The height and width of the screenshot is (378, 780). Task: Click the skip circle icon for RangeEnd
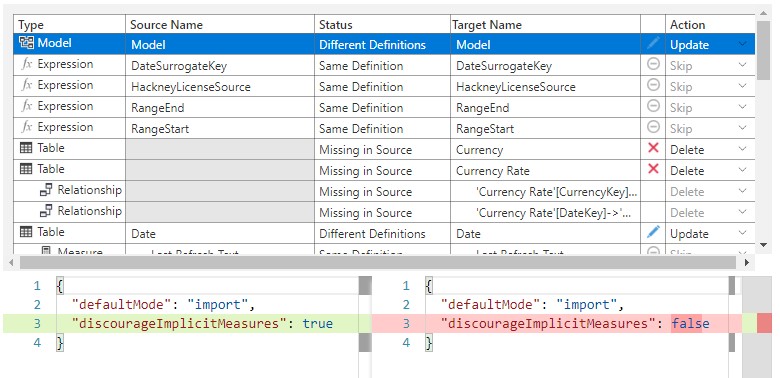point(653,105)
